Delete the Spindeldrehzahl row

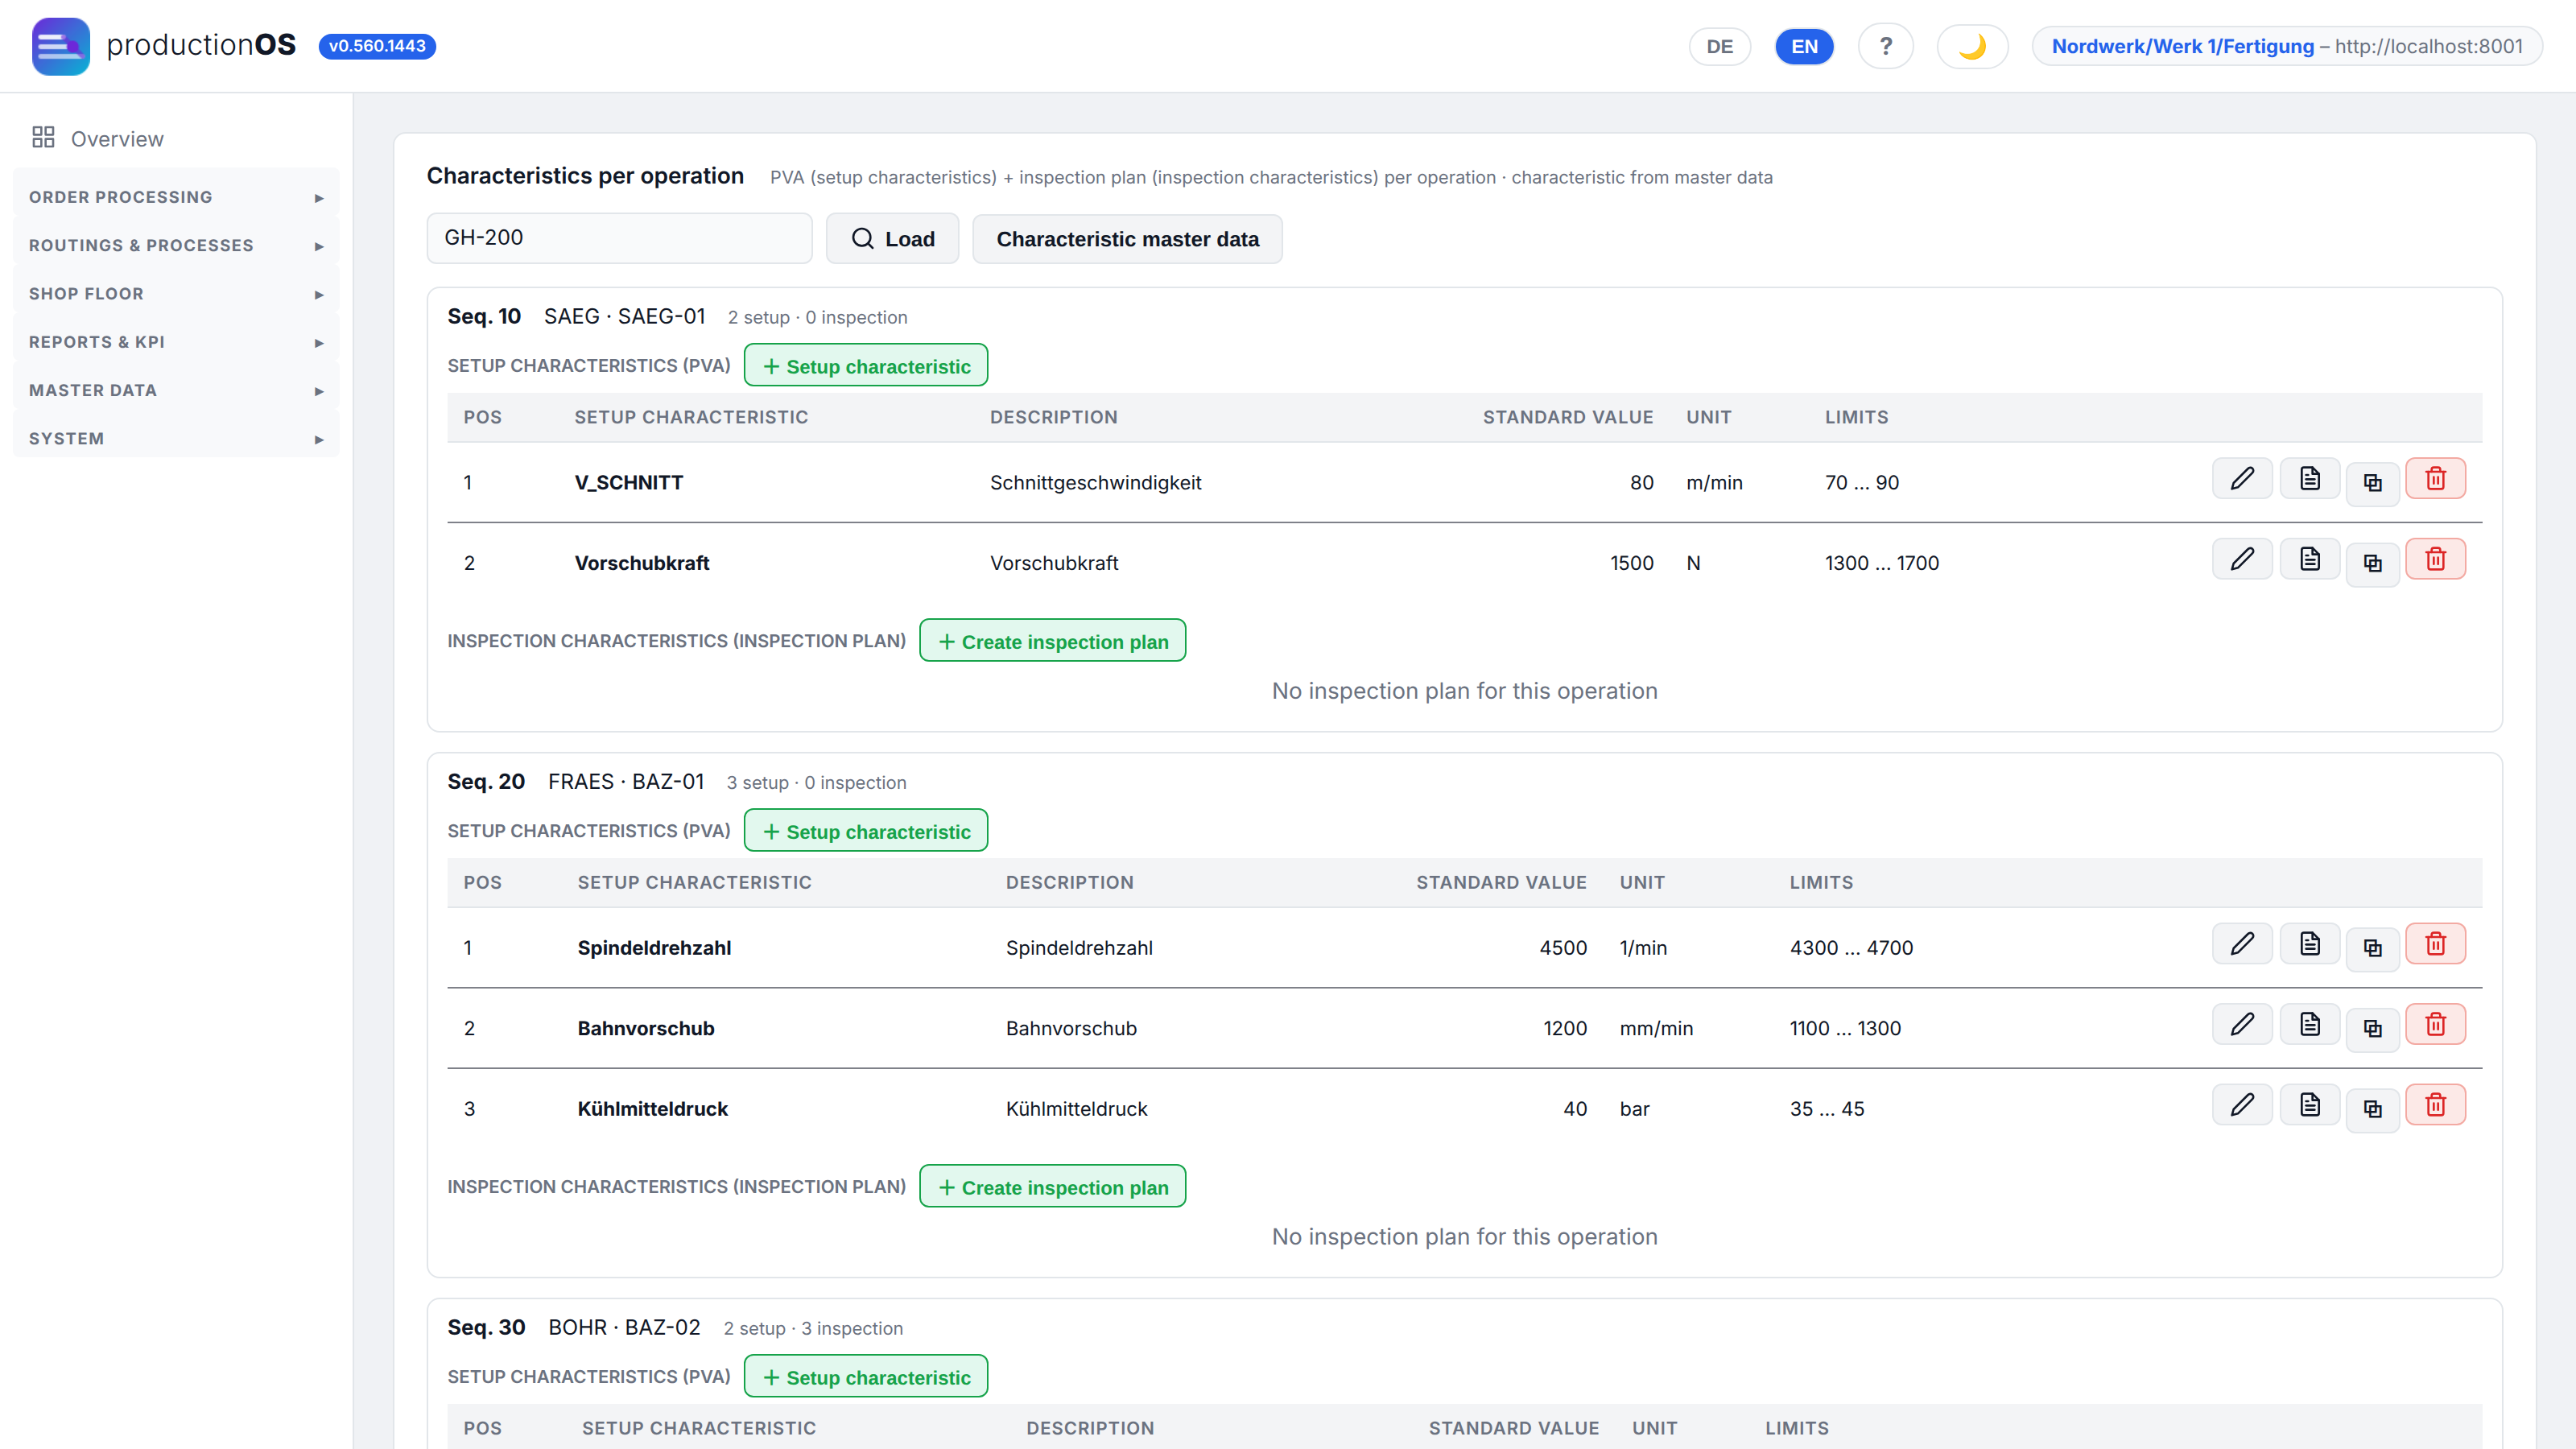click(2435, 944)
